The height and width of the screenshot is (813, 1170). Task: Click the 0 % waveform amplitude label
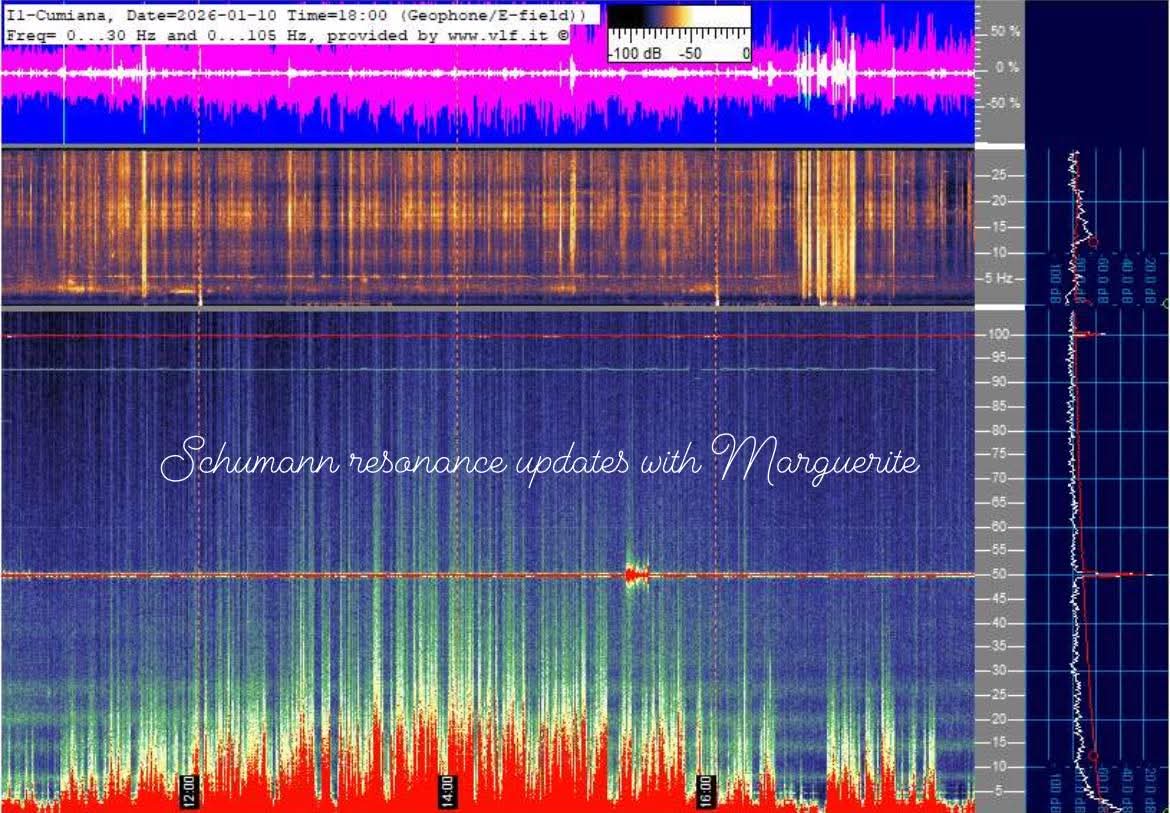pos(1007,68)
